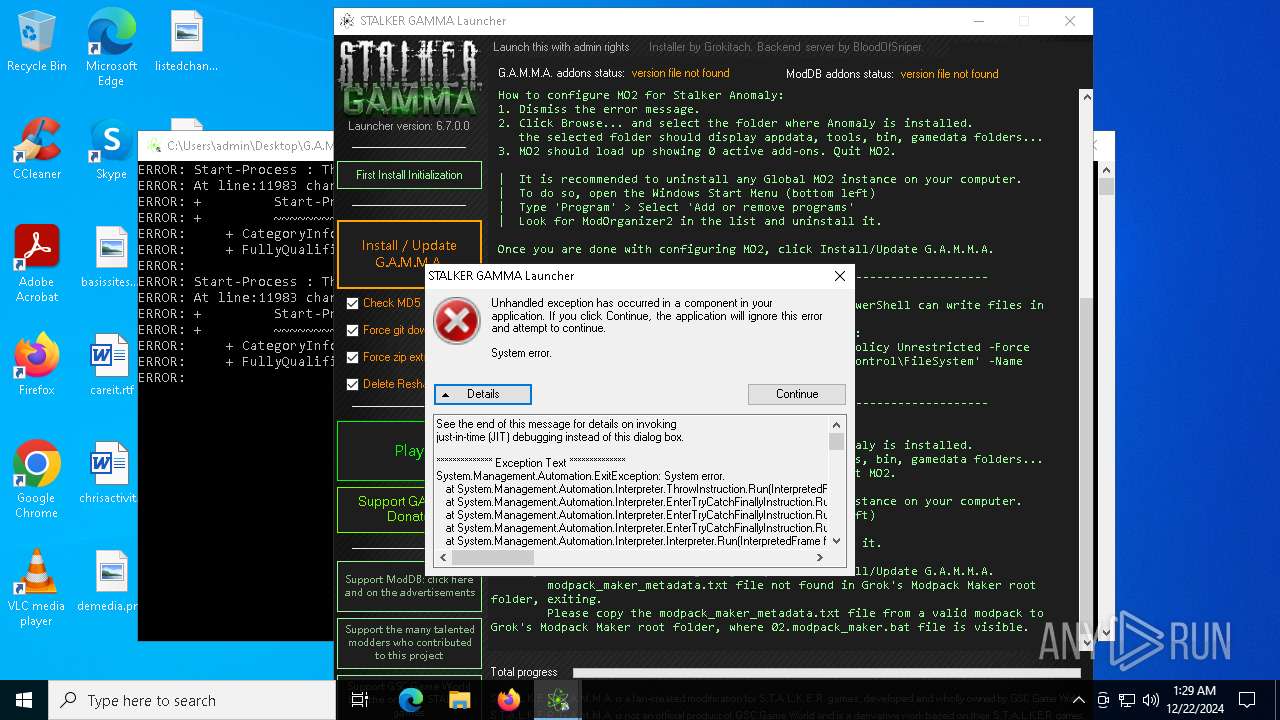Open the volume control tray icon
This screenshot has width=1280, height=720.
tap(1150, 700)
